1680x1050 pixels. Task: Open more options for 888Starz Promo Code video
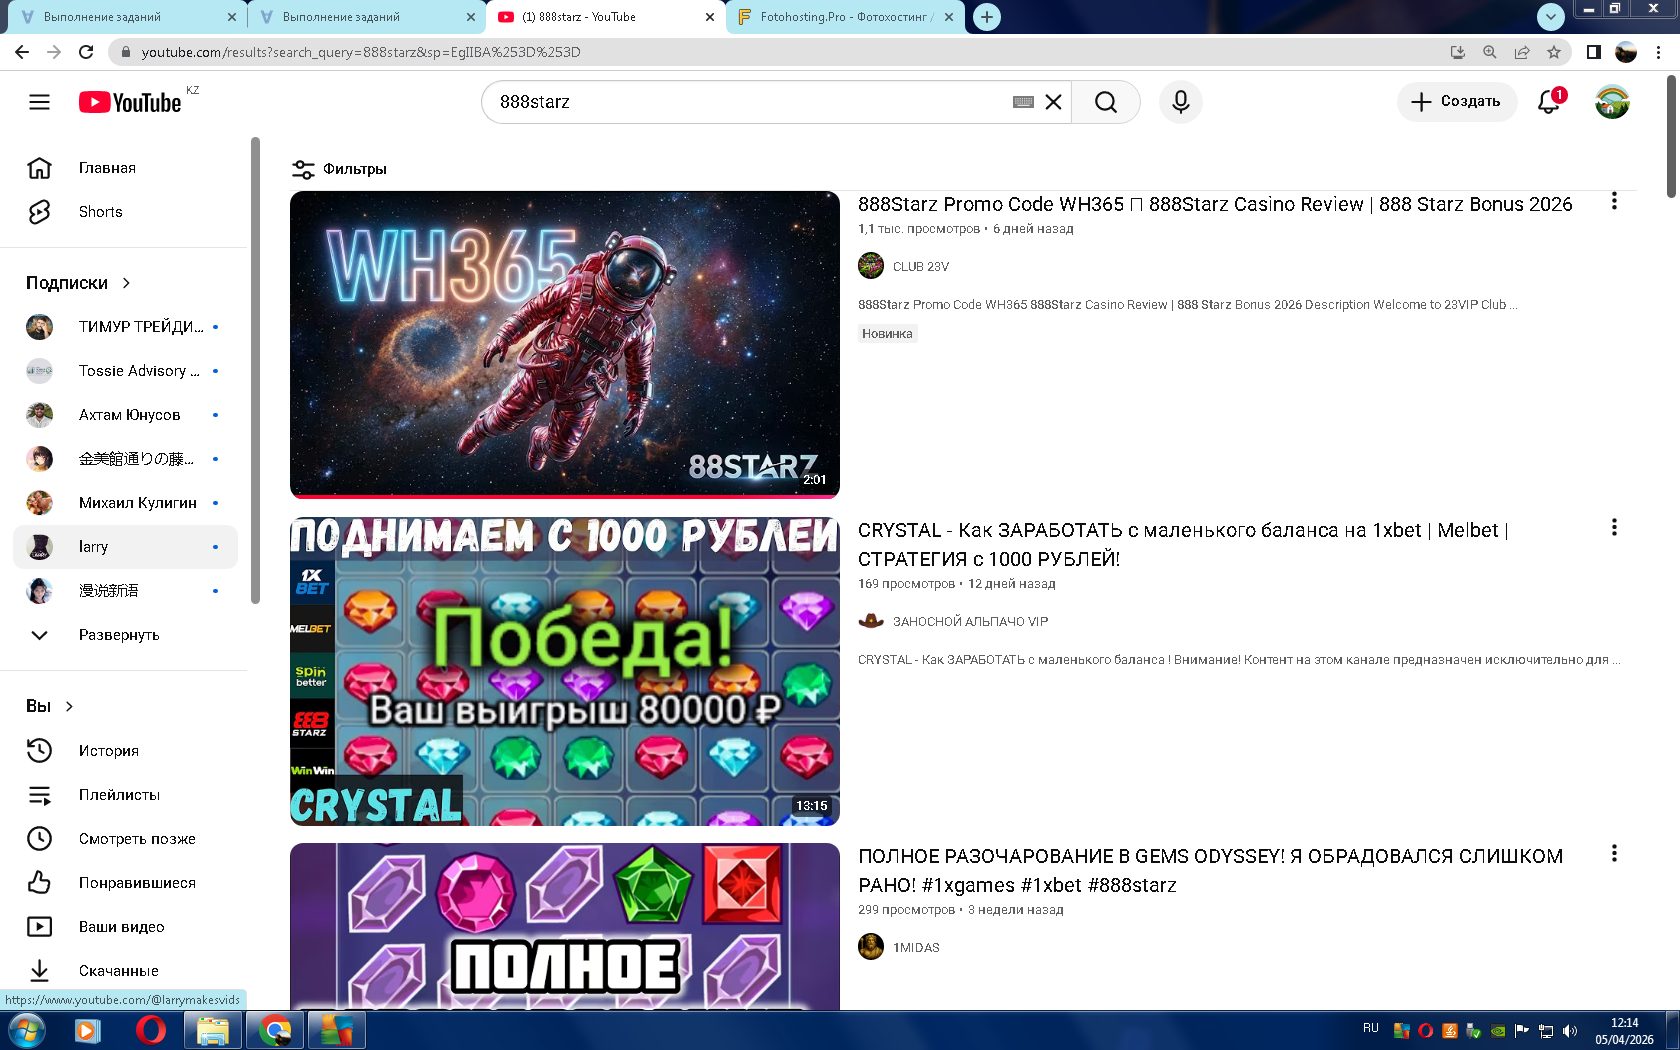coord(1613,202)
